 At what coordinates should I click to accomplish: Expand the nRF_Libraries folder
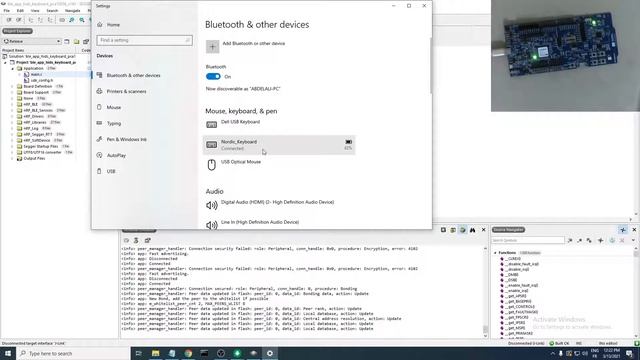pyautogui.click(x=12, y=122)
